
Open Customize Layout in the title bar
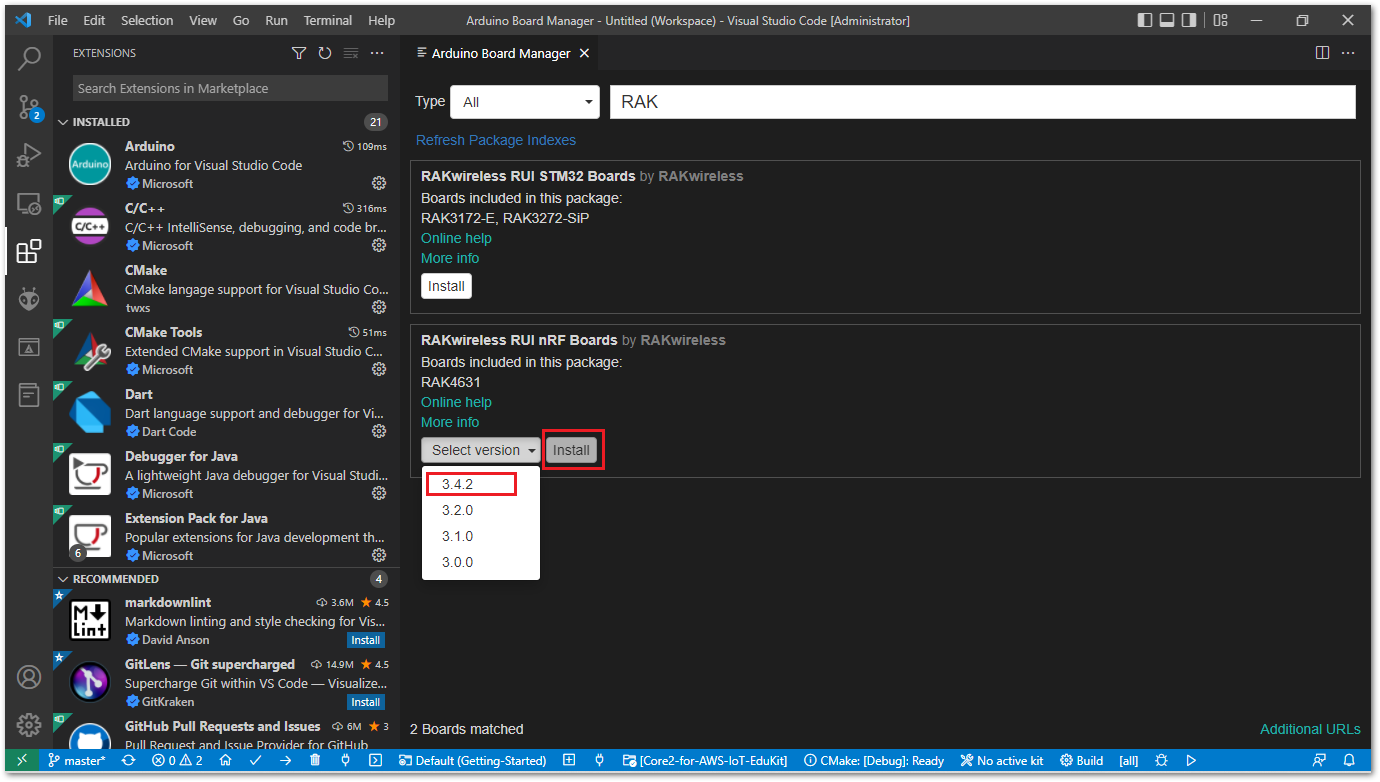click(x=1220, y=20)
